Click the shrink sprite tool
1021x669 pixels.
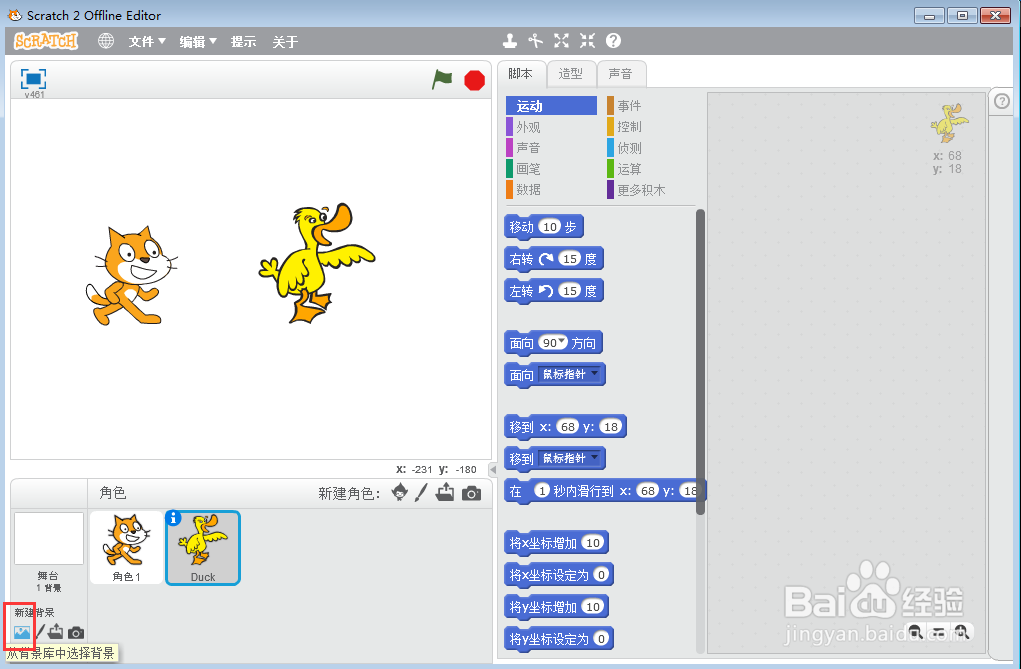(x=586, y=41)
